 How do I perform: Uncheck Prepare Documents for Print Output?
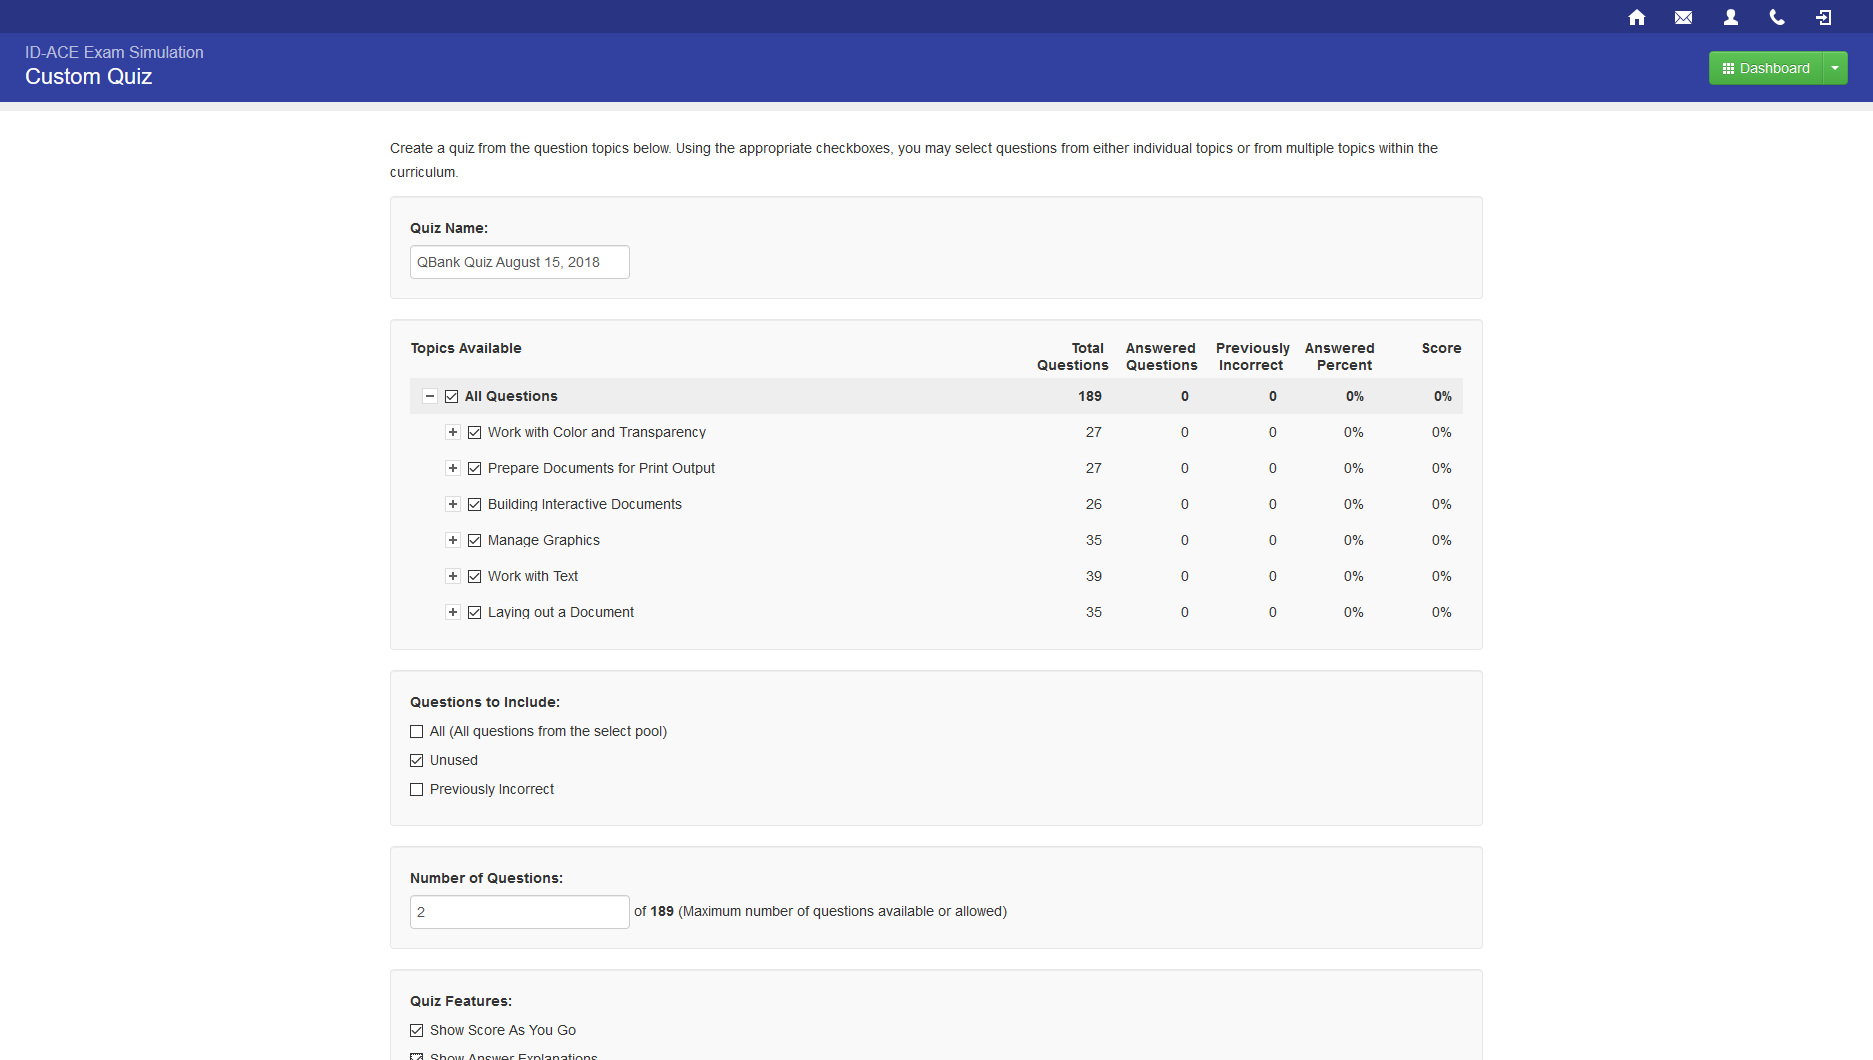[x=475, y=468]
